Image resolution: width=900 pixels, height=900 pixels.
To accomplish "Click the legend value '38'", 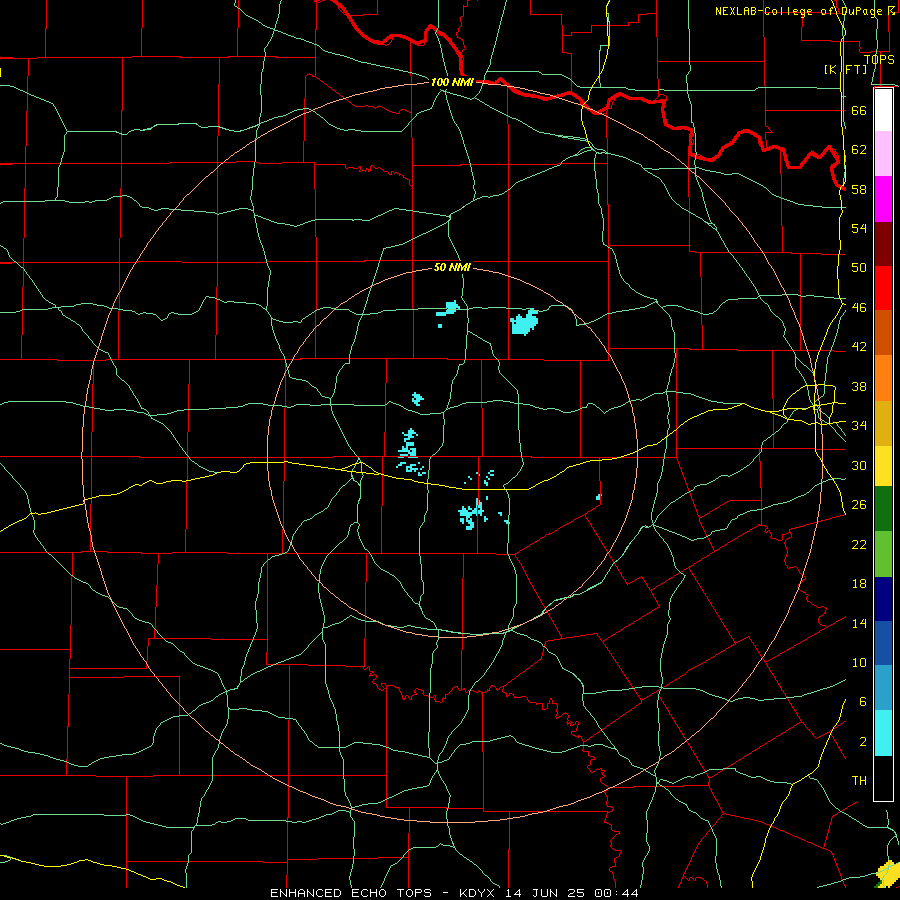I will [x=859, y=386].
